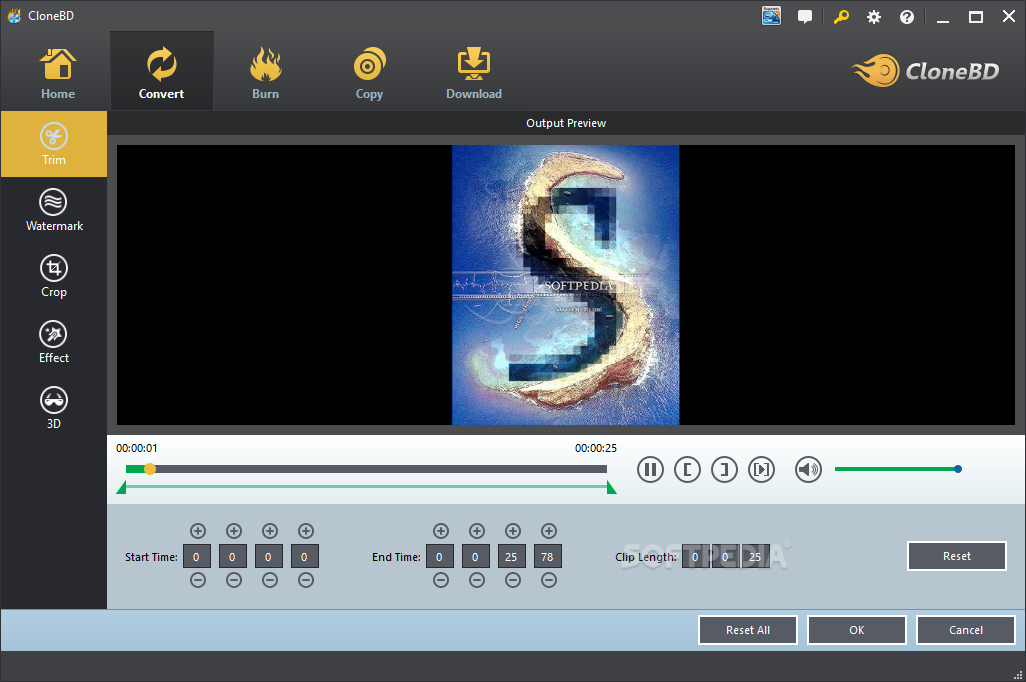Decrease End Time seconds with minus
Viewport: 1026px width, 682px height.
[513, 580]
